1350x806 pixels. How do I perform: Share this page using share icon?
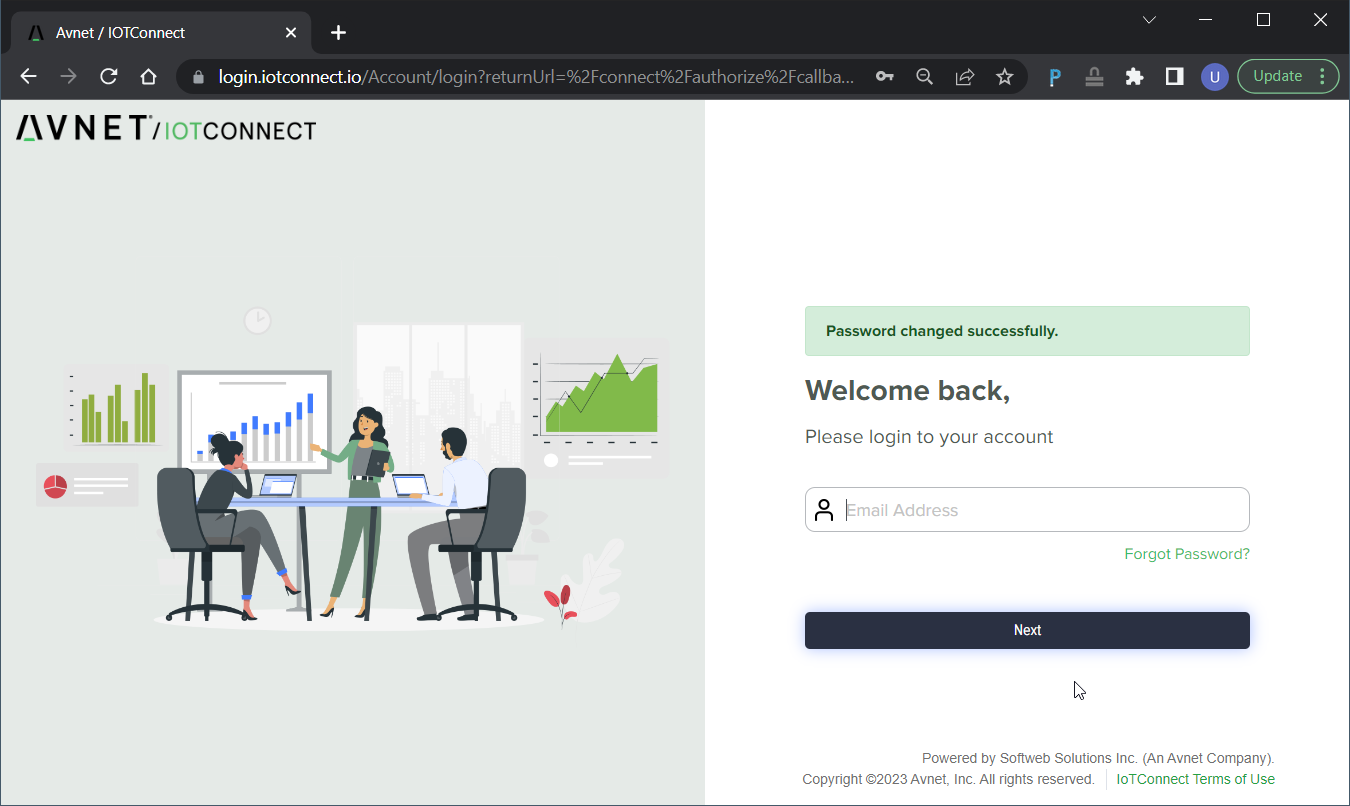pos(965,77)
